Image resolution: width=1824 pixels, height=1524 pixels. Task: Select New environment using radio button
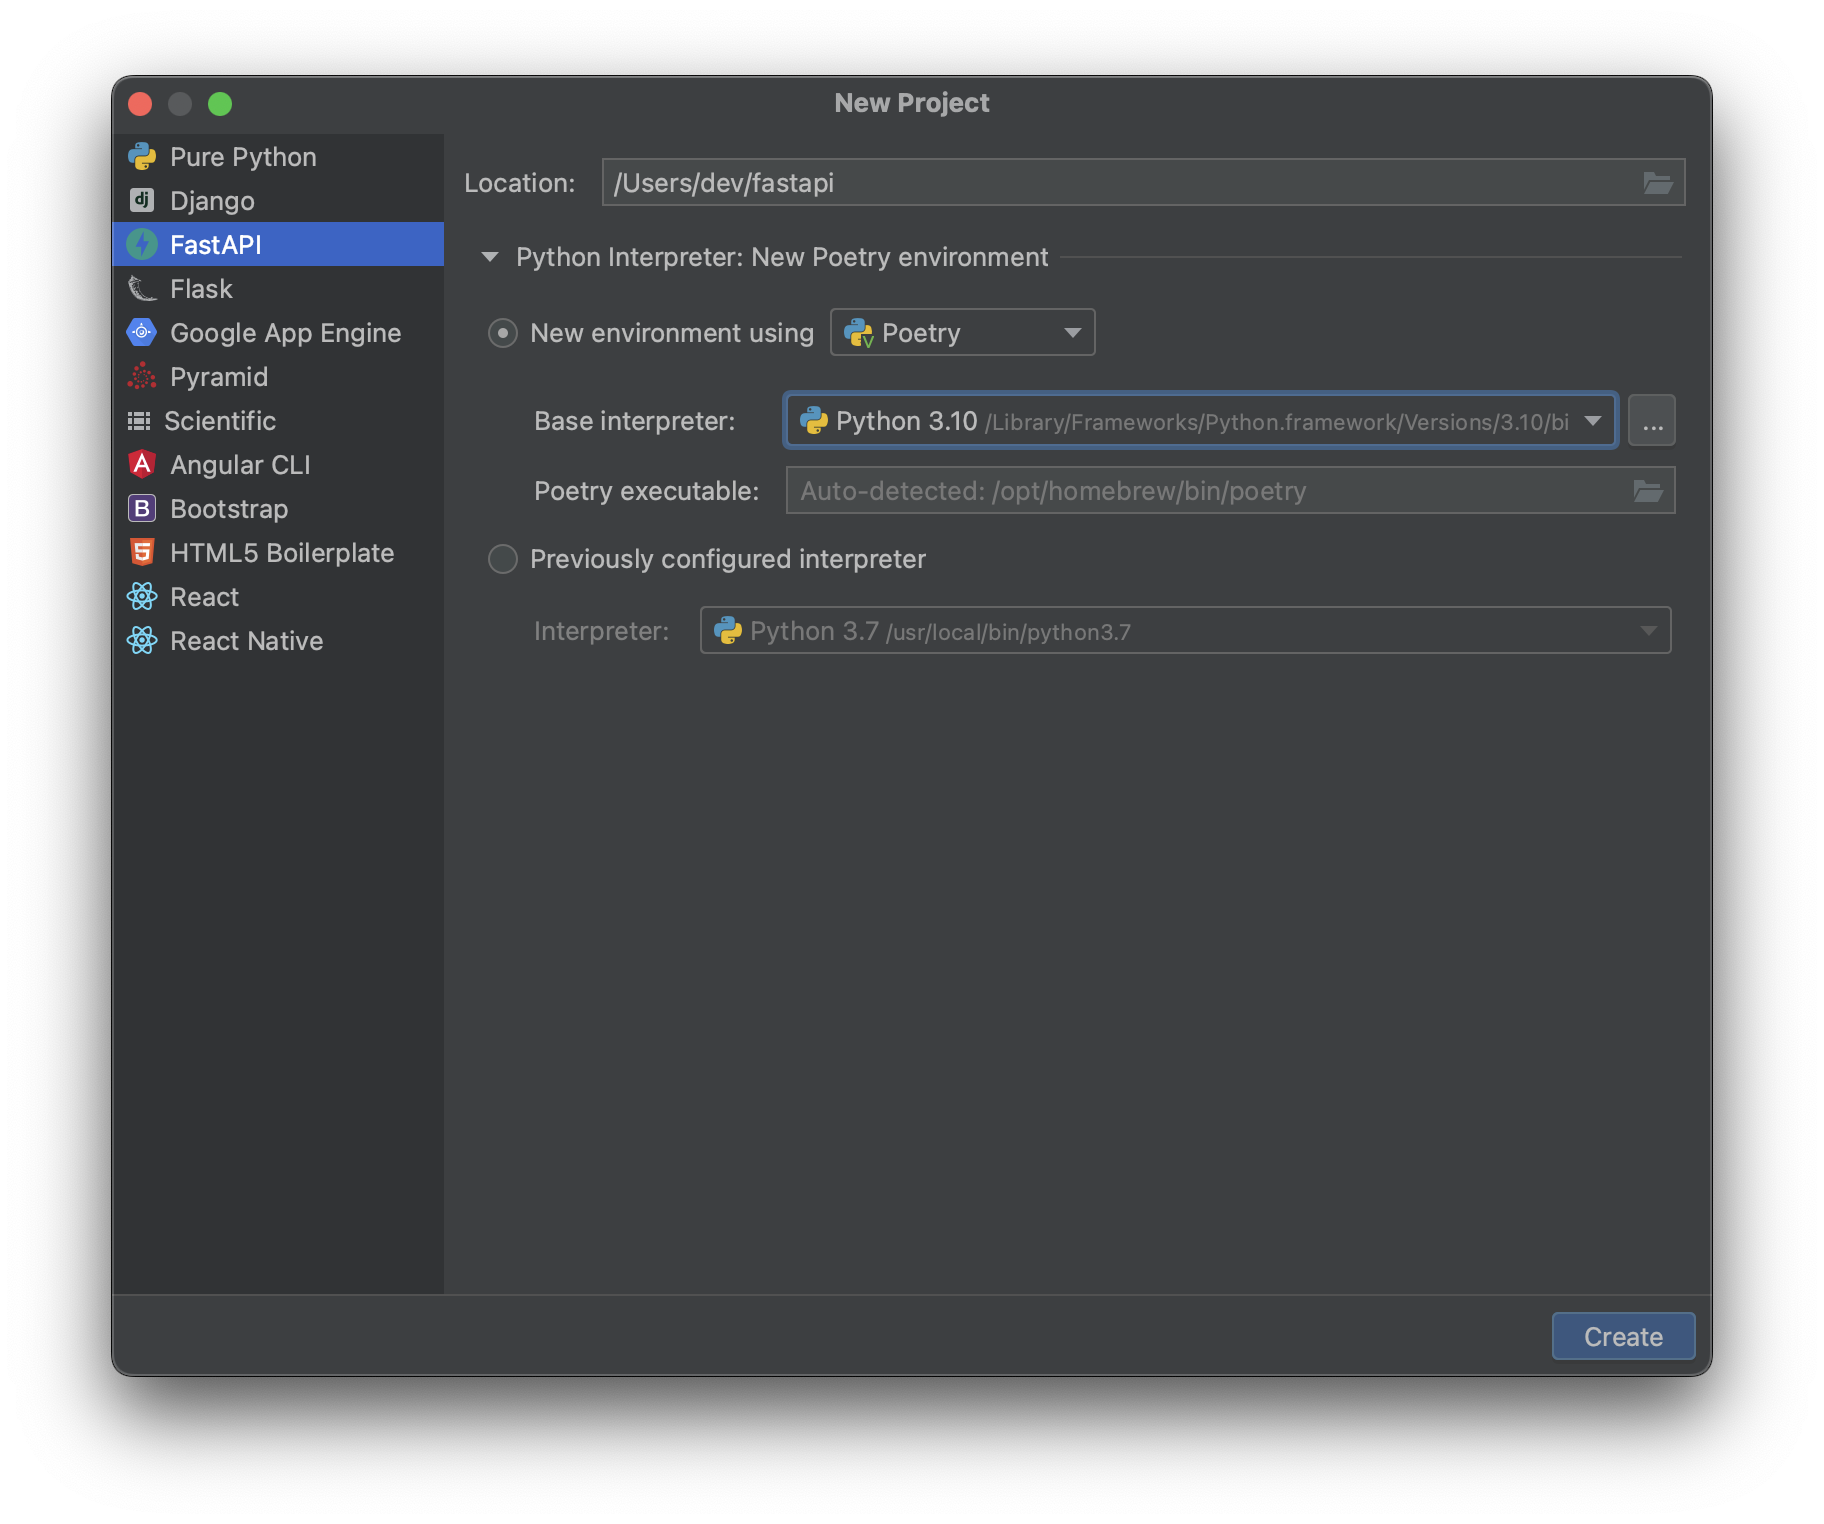point(503,333)
